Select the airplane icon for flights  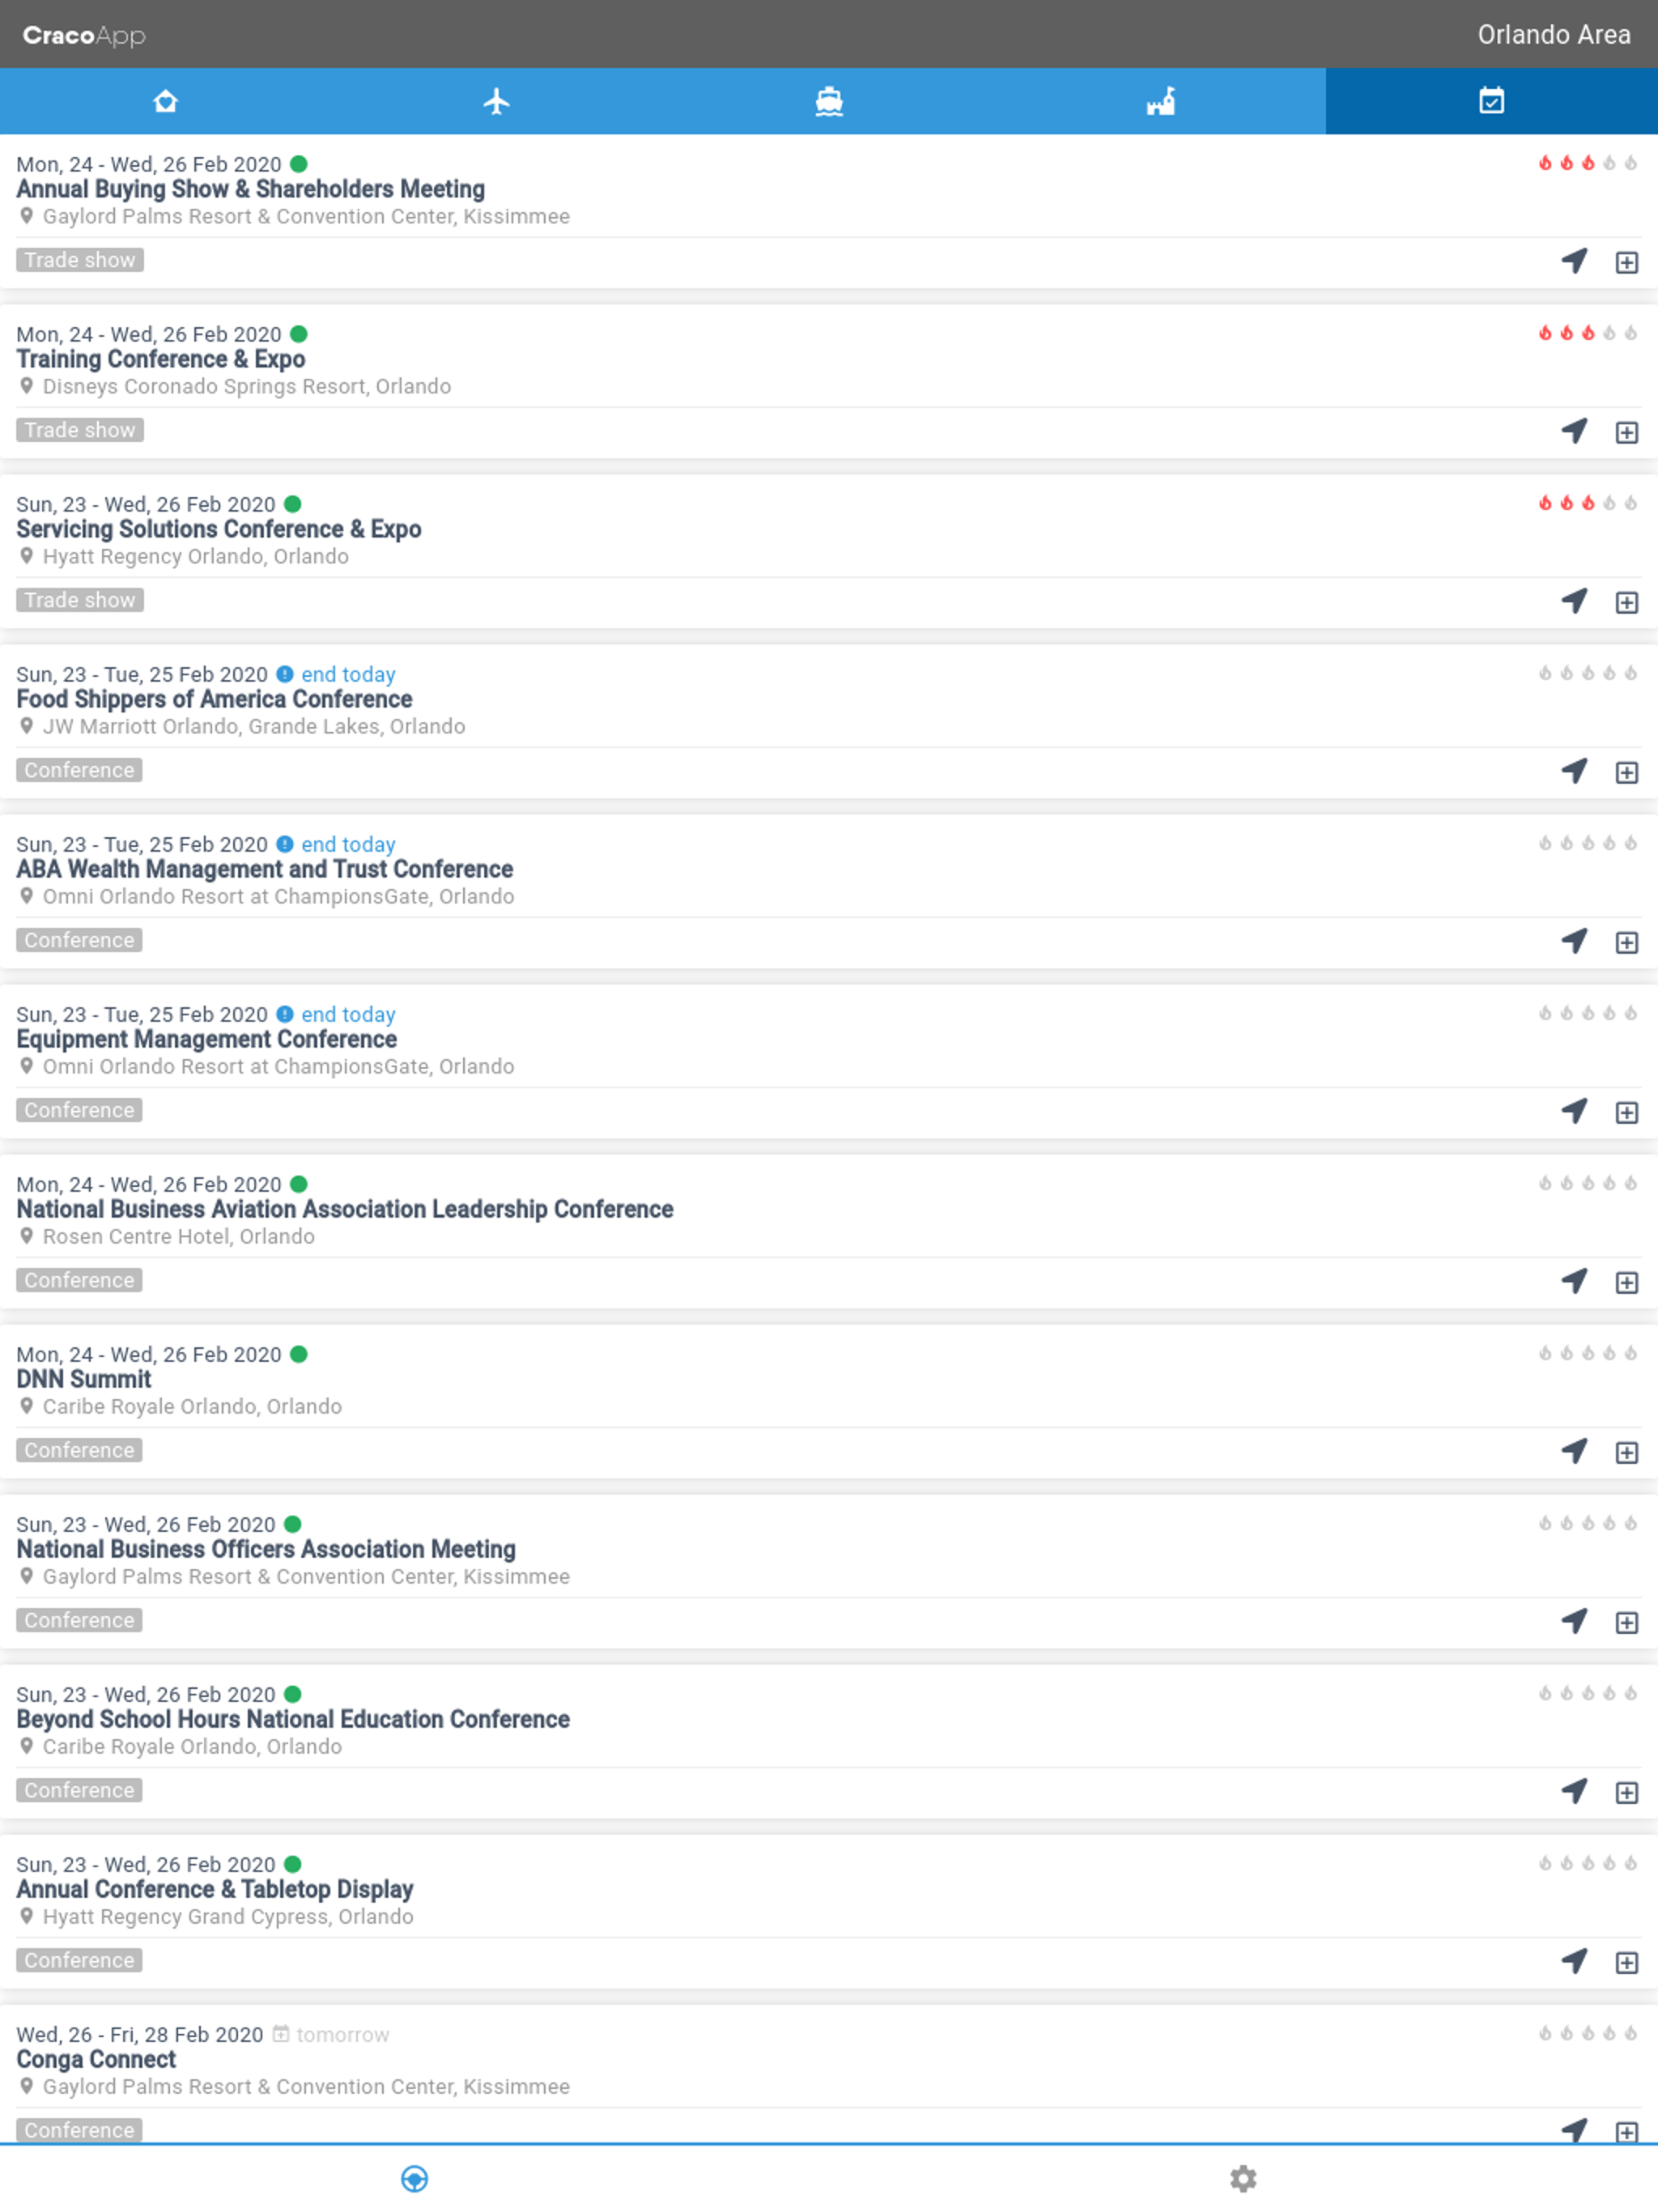click(497, 101)
